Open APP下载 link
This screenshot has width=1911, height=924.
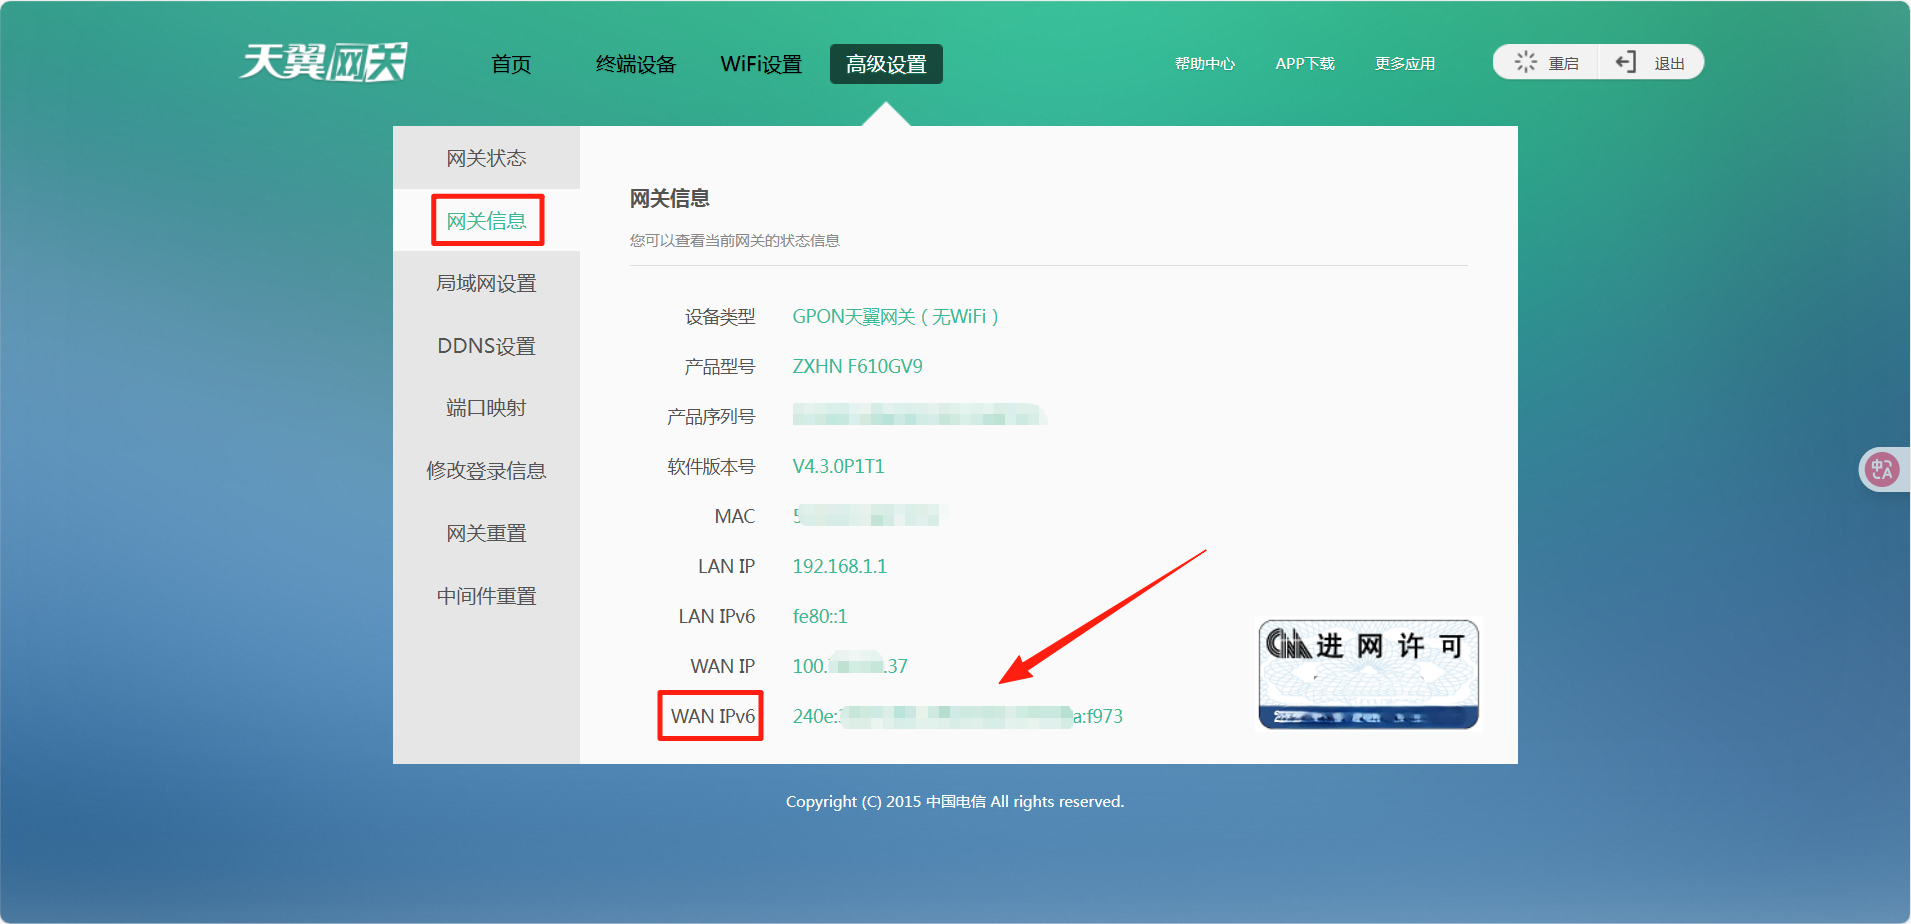click(x=1305, y=63)
